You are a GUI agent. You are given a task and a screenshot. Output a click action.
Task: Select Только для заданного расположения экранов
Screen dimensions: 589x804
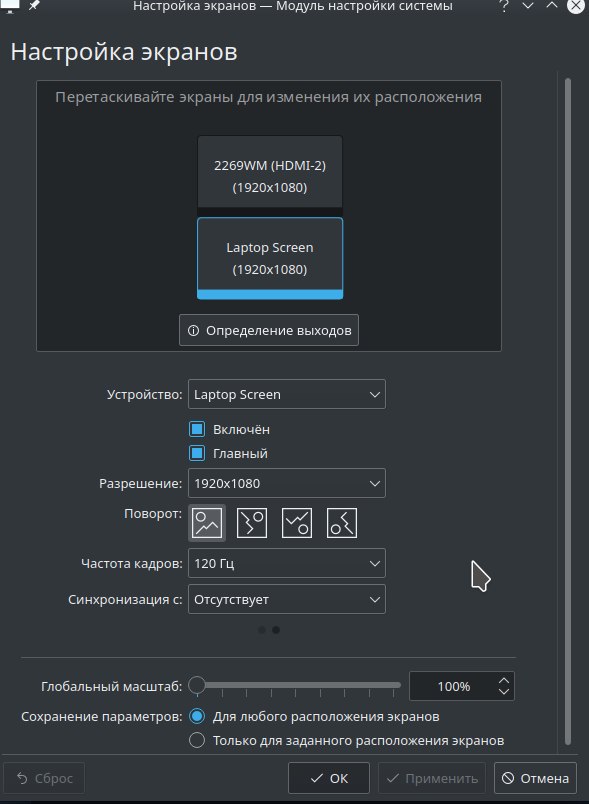pyautogui.click(x=197, y=740)
